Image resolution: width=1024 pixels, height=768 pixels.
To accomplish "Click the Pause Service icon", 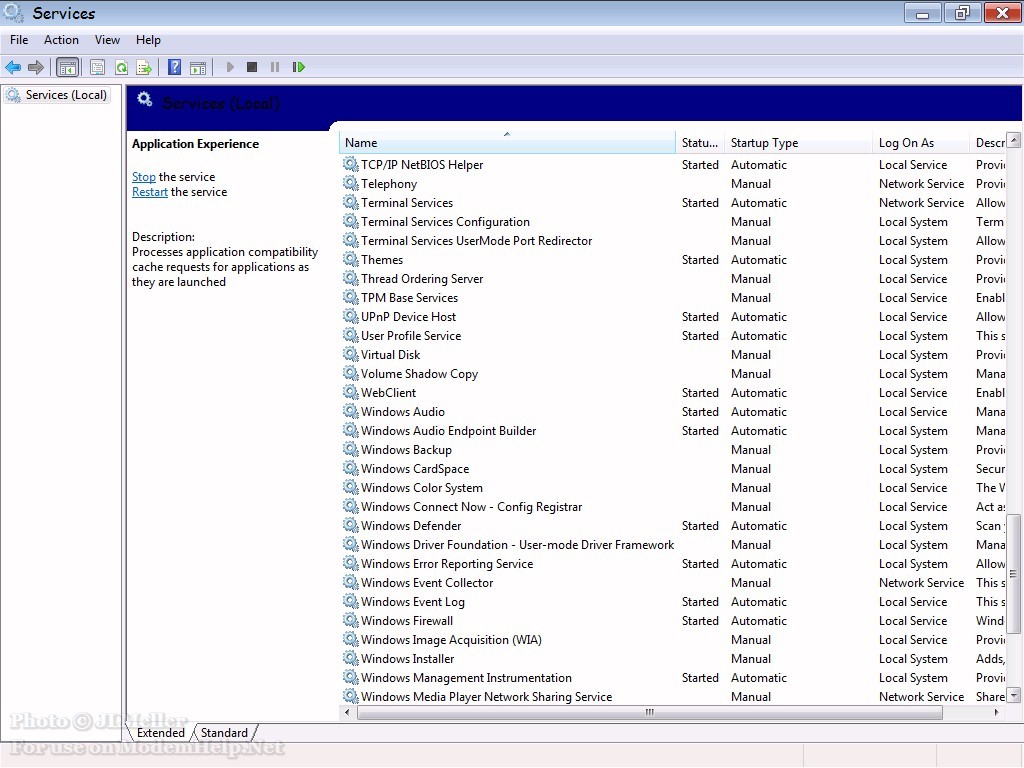I will tap(275, 67).
